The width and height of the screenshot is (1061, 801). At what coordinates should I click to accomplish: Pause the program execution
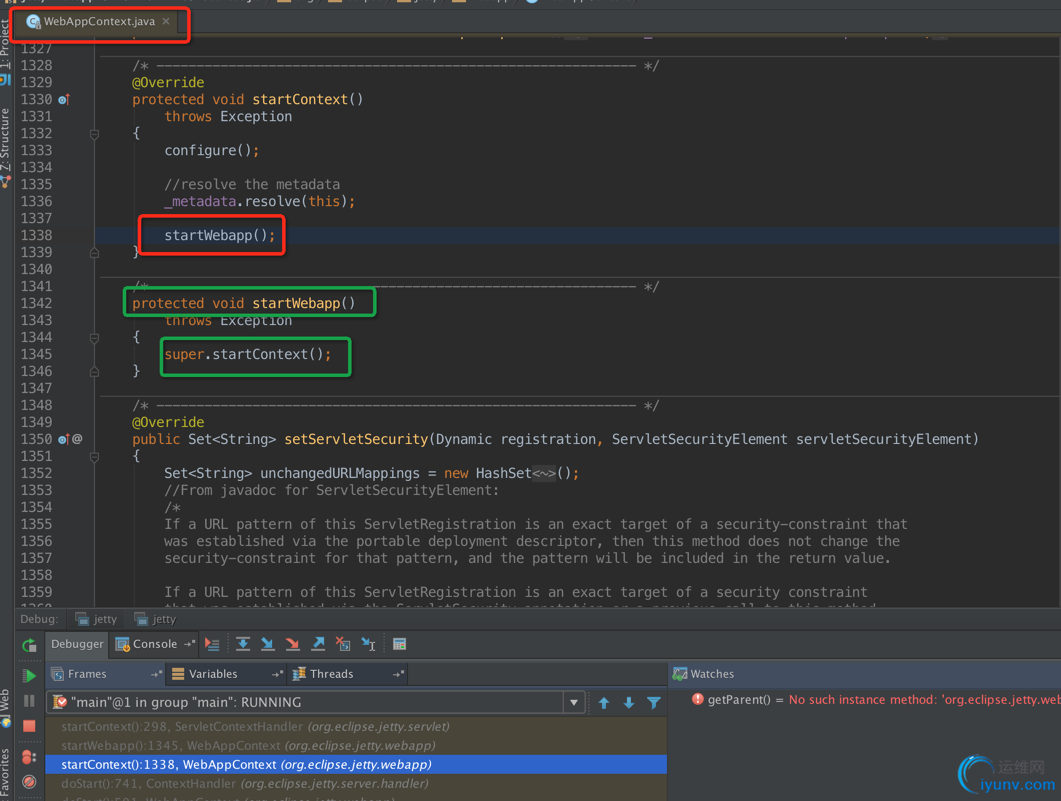29,701
